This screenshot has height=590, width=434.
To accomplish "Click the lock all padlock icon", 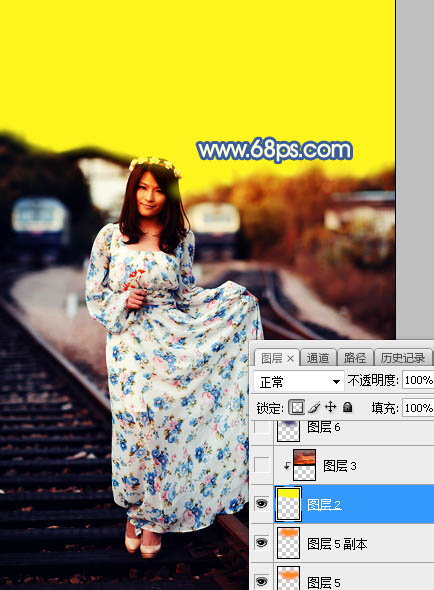I will 348,407.
